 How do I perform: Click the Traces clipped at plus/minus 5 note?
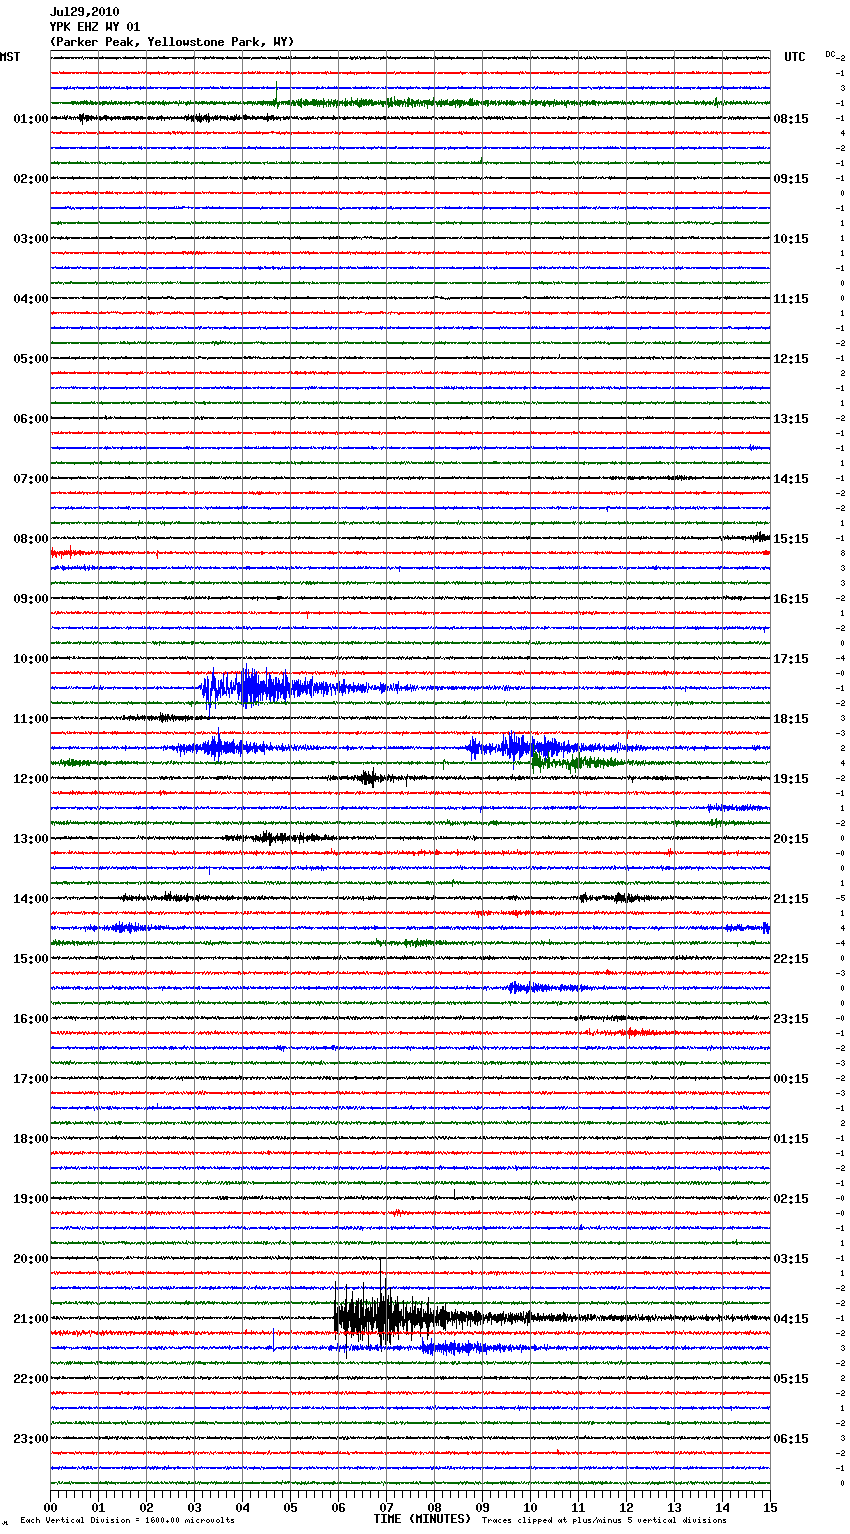point(604,1521)
